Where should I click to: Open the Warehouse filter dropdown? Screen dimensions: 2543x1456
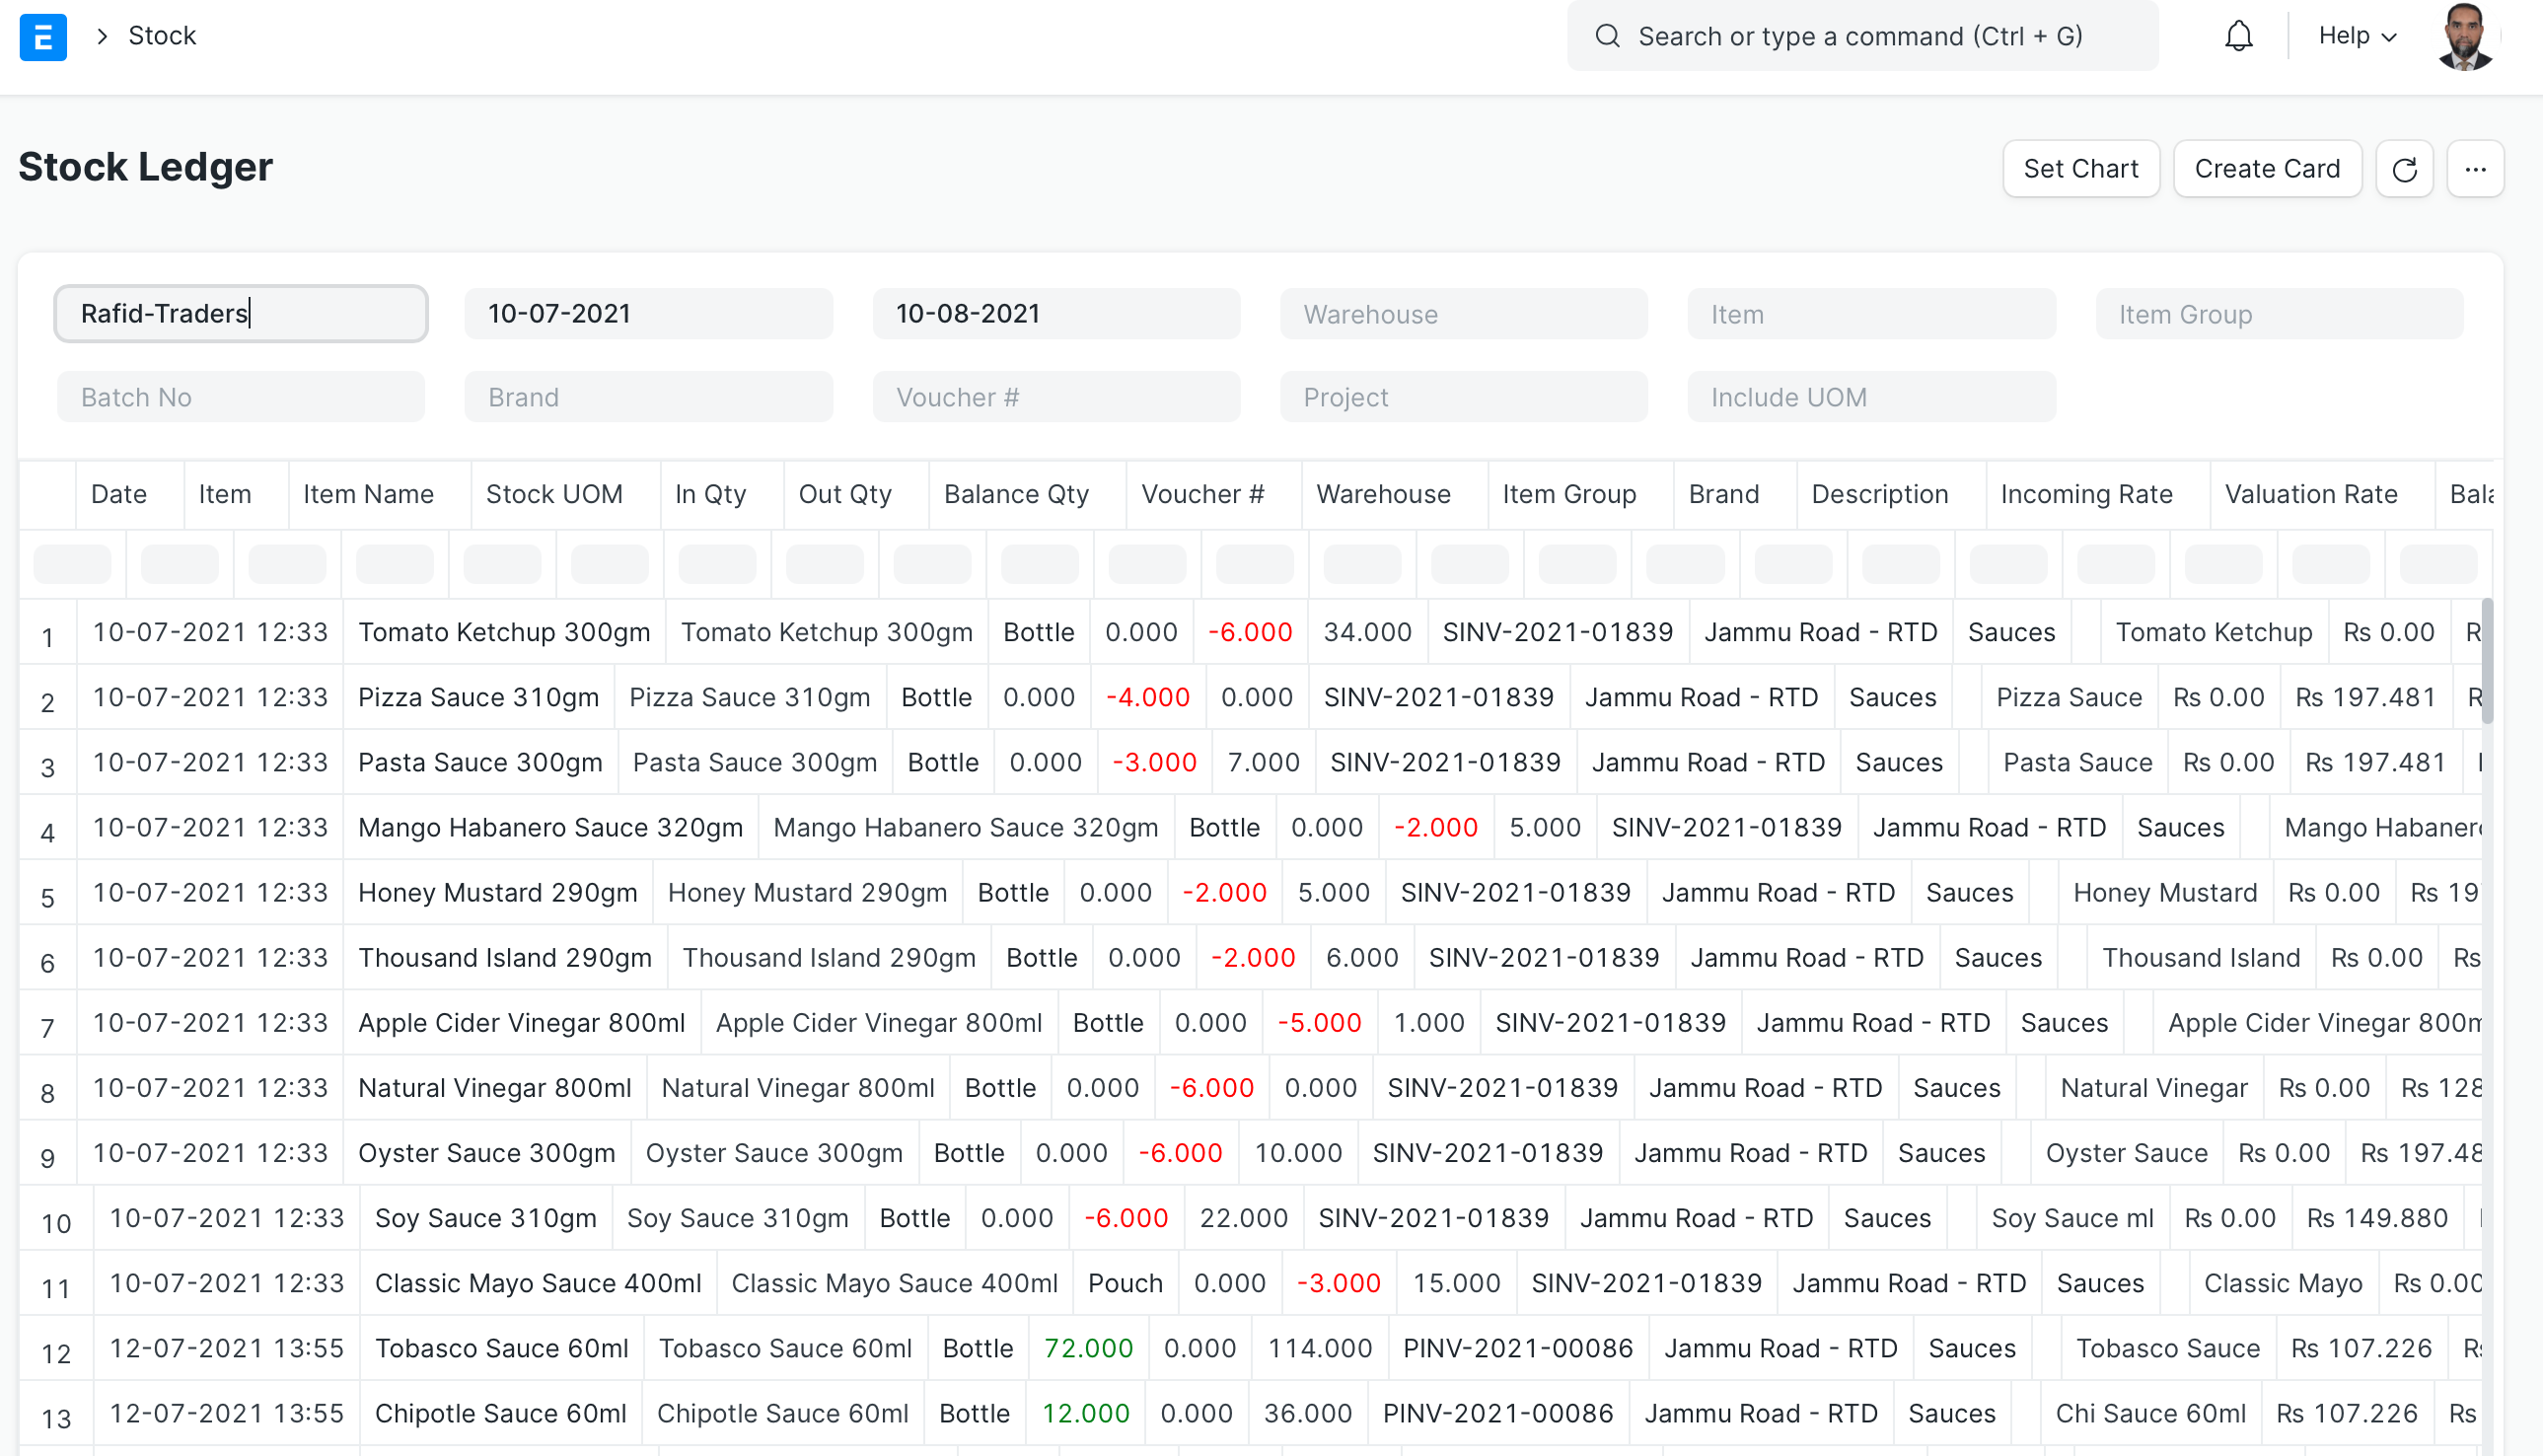click(x=1463, y=313)
